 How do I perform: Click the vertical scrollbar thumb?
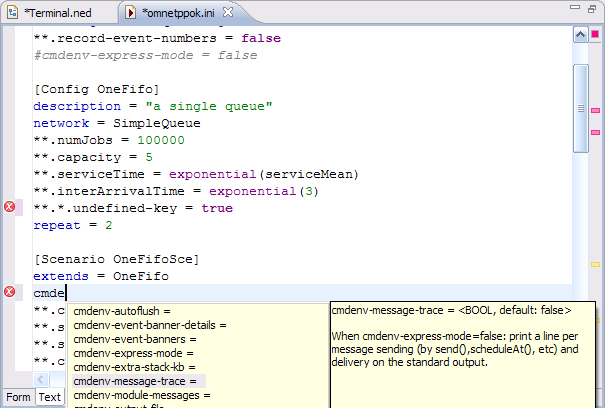pos(581,108)
